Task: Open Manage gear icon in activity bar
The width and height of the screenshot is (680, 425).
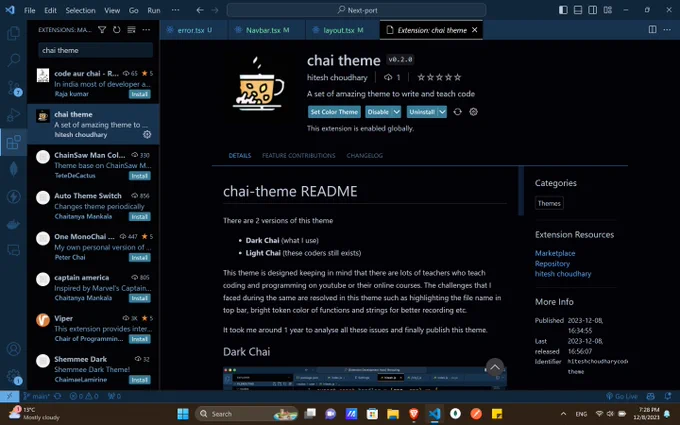Action: pos(13,376)
